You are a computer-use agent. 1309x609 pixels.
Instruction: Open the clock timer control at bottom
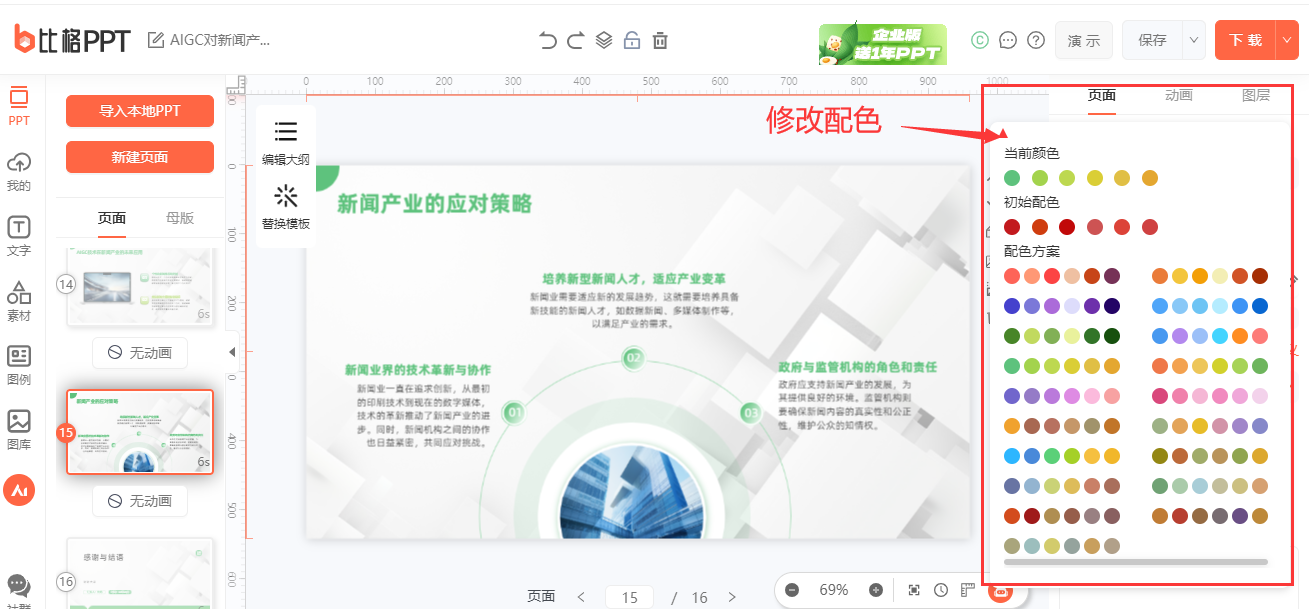point(941,590)
